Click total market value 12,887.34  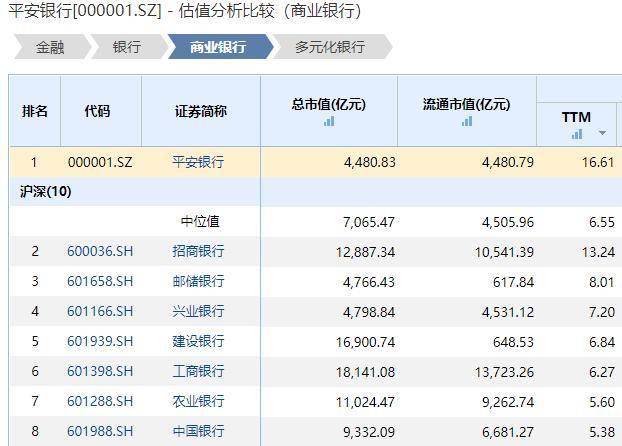tap(366, 252)
